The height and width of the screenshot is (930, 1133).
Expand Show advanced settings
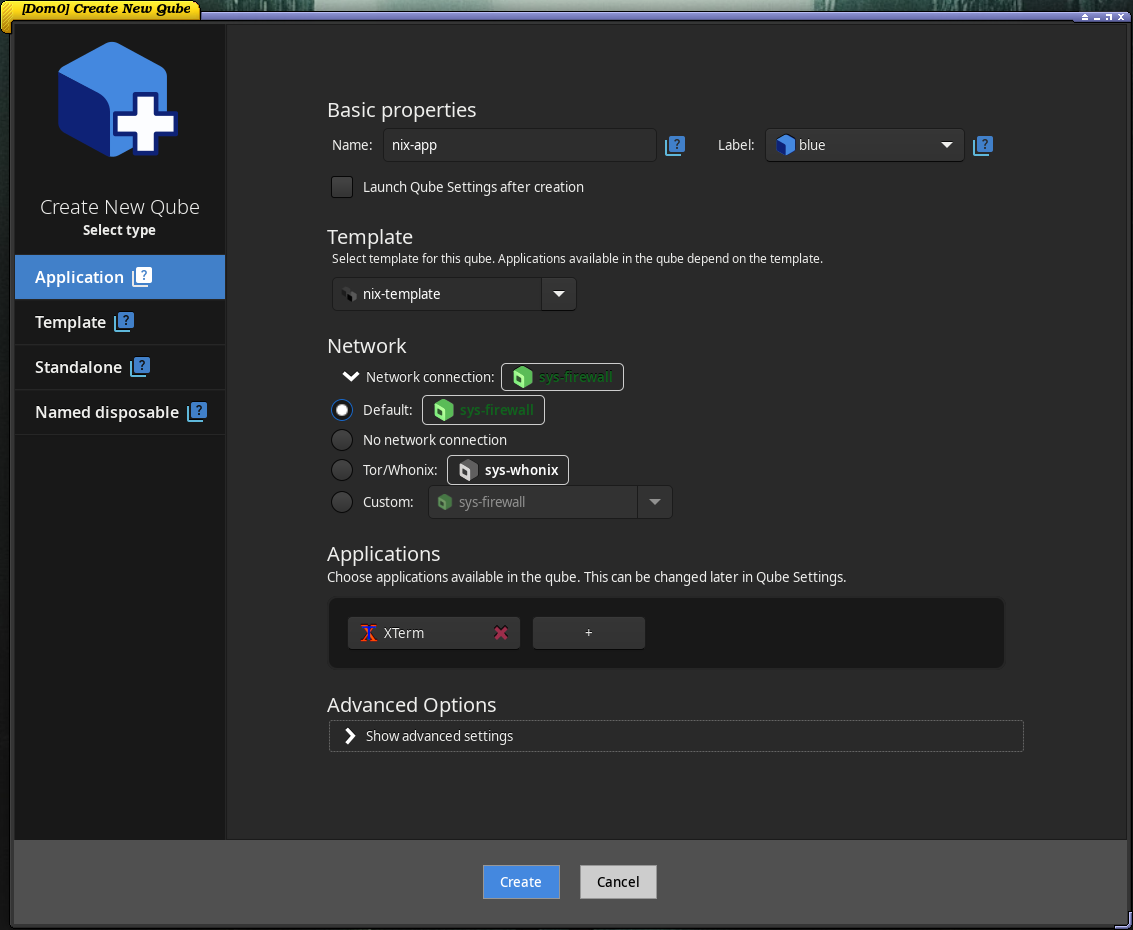(x=440, y=736)
